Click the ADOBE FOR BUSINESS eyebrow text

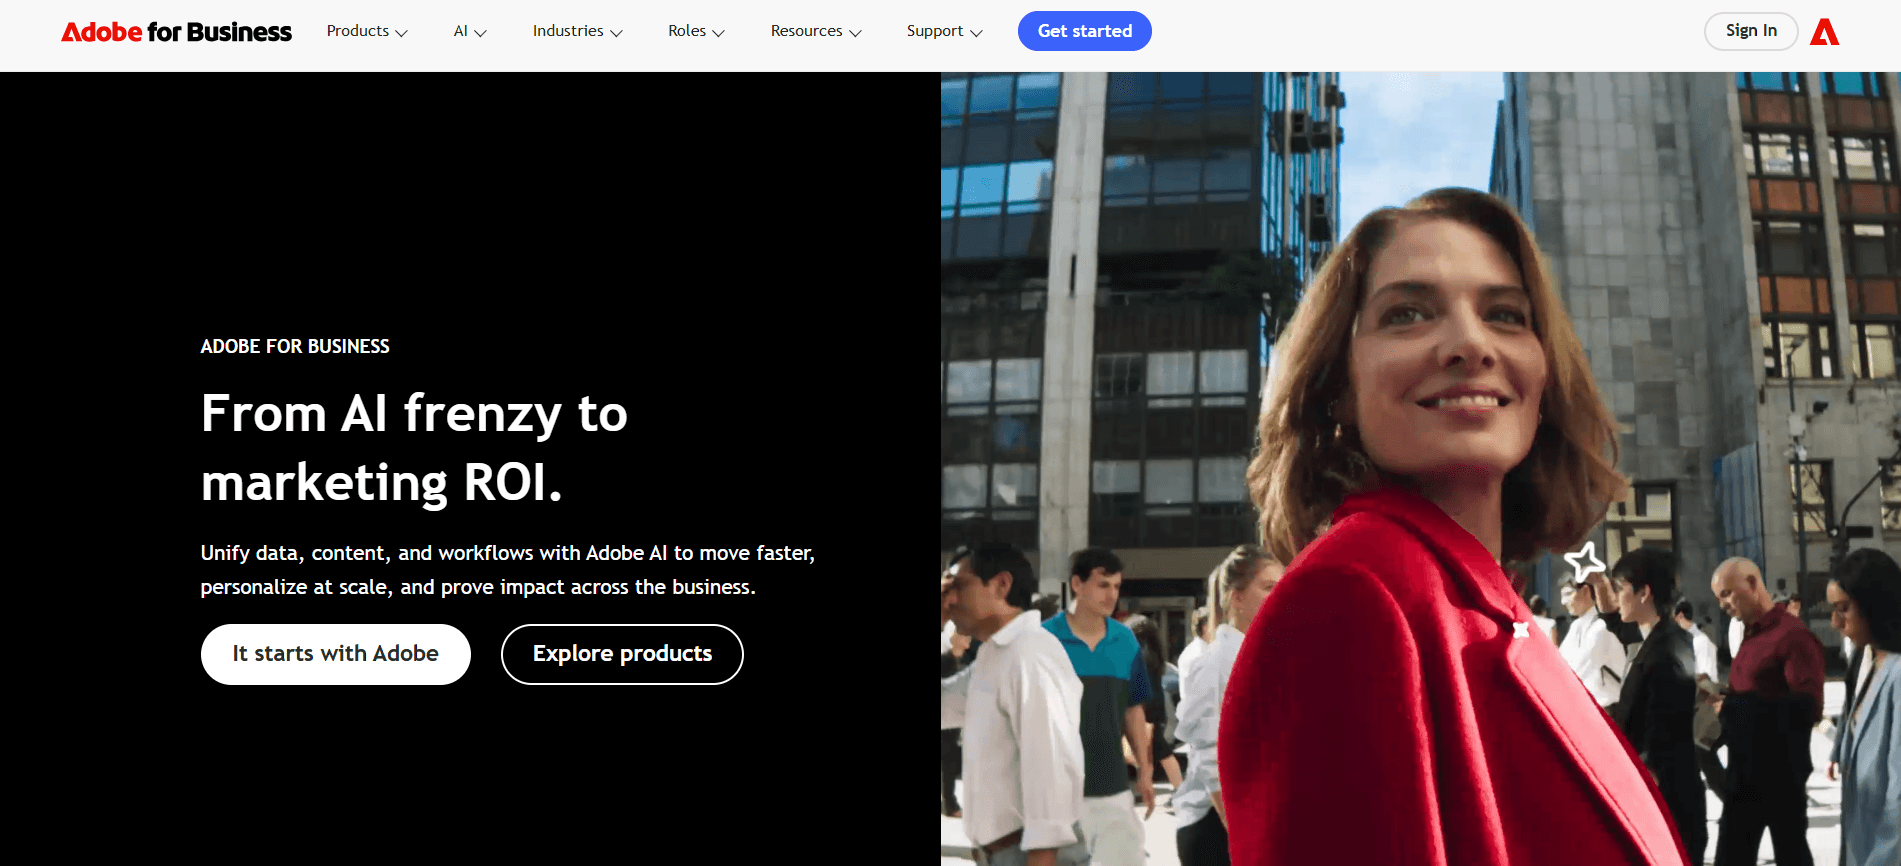pos(295,346)
